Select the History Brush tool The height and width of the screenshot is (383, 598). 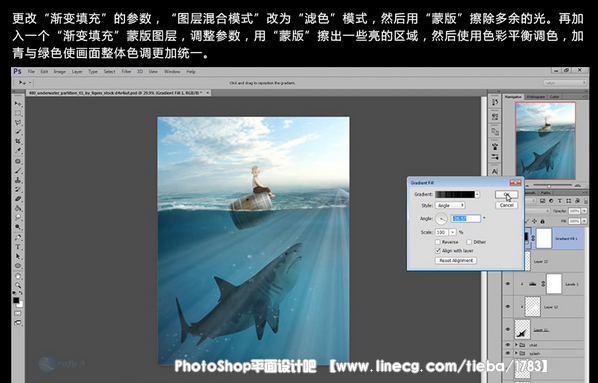tap(18, 190)
